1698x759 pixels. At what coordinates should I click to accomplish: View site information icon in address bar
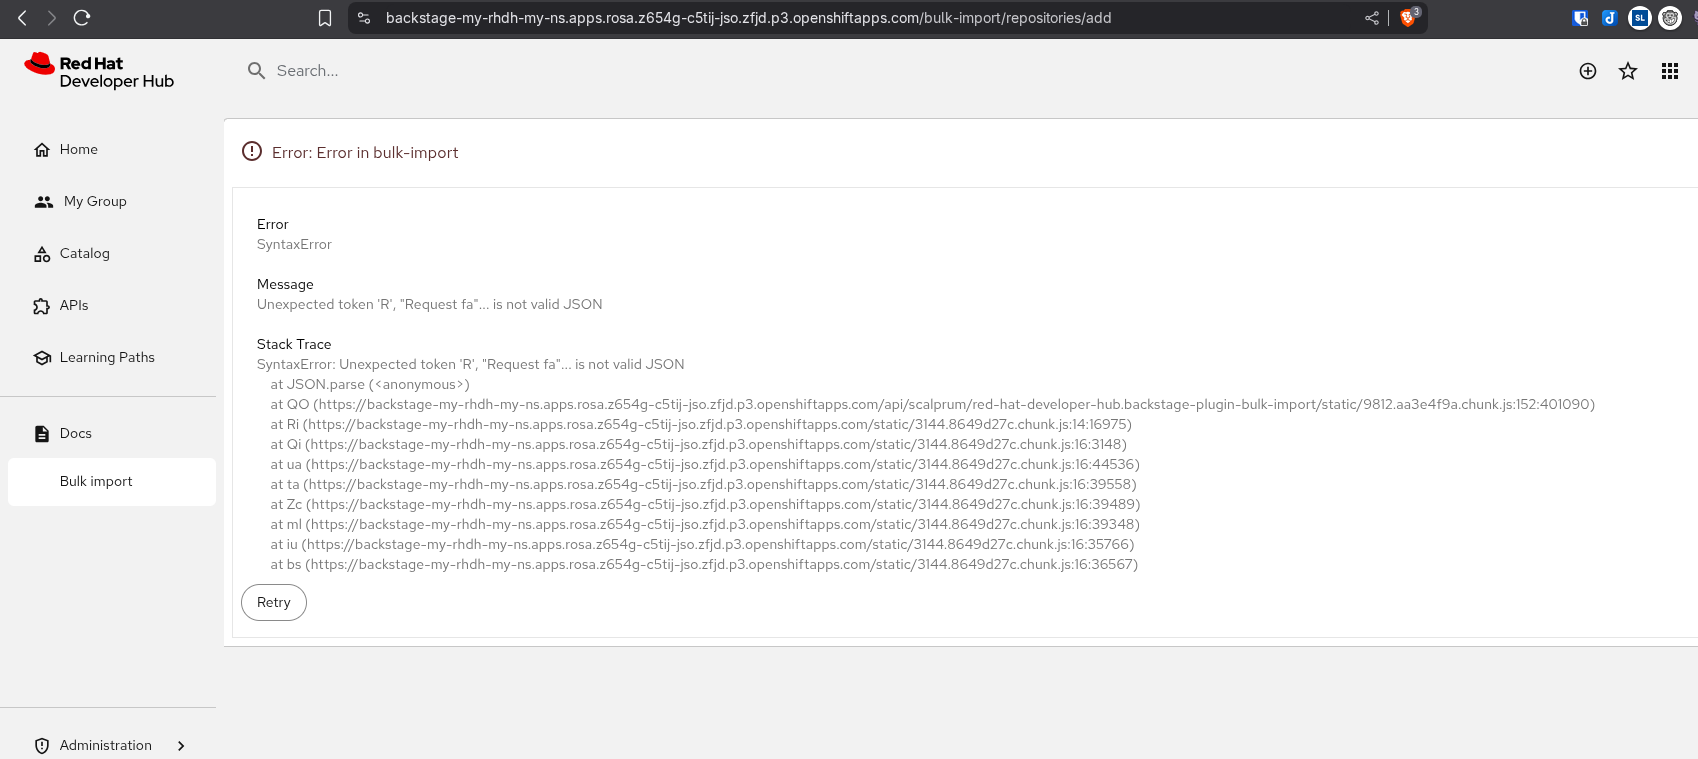(364, 18)
